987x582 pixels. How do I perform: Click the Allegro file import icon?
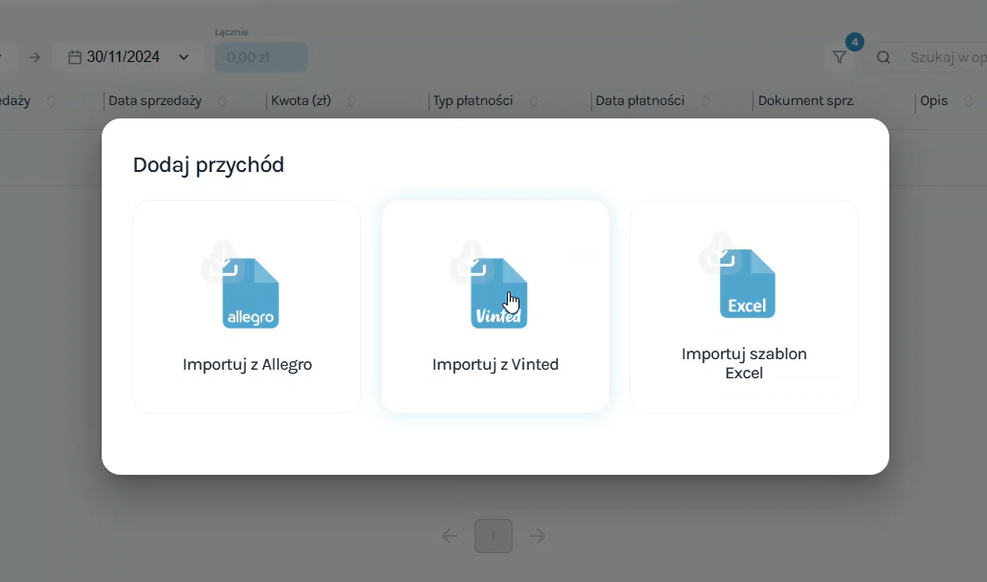coord(249,292)
